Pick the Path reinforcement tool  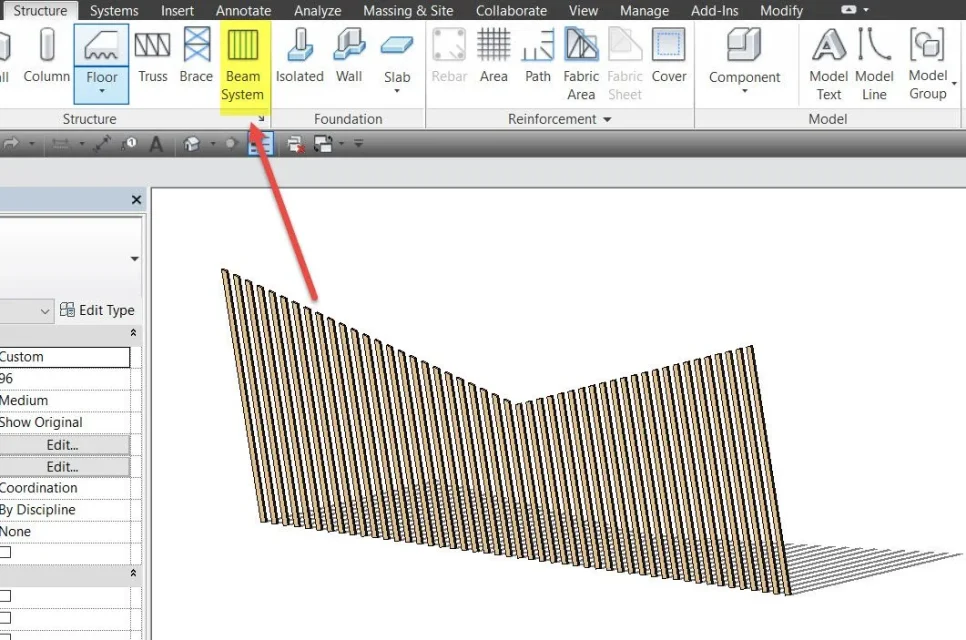[x=538, y=55]
